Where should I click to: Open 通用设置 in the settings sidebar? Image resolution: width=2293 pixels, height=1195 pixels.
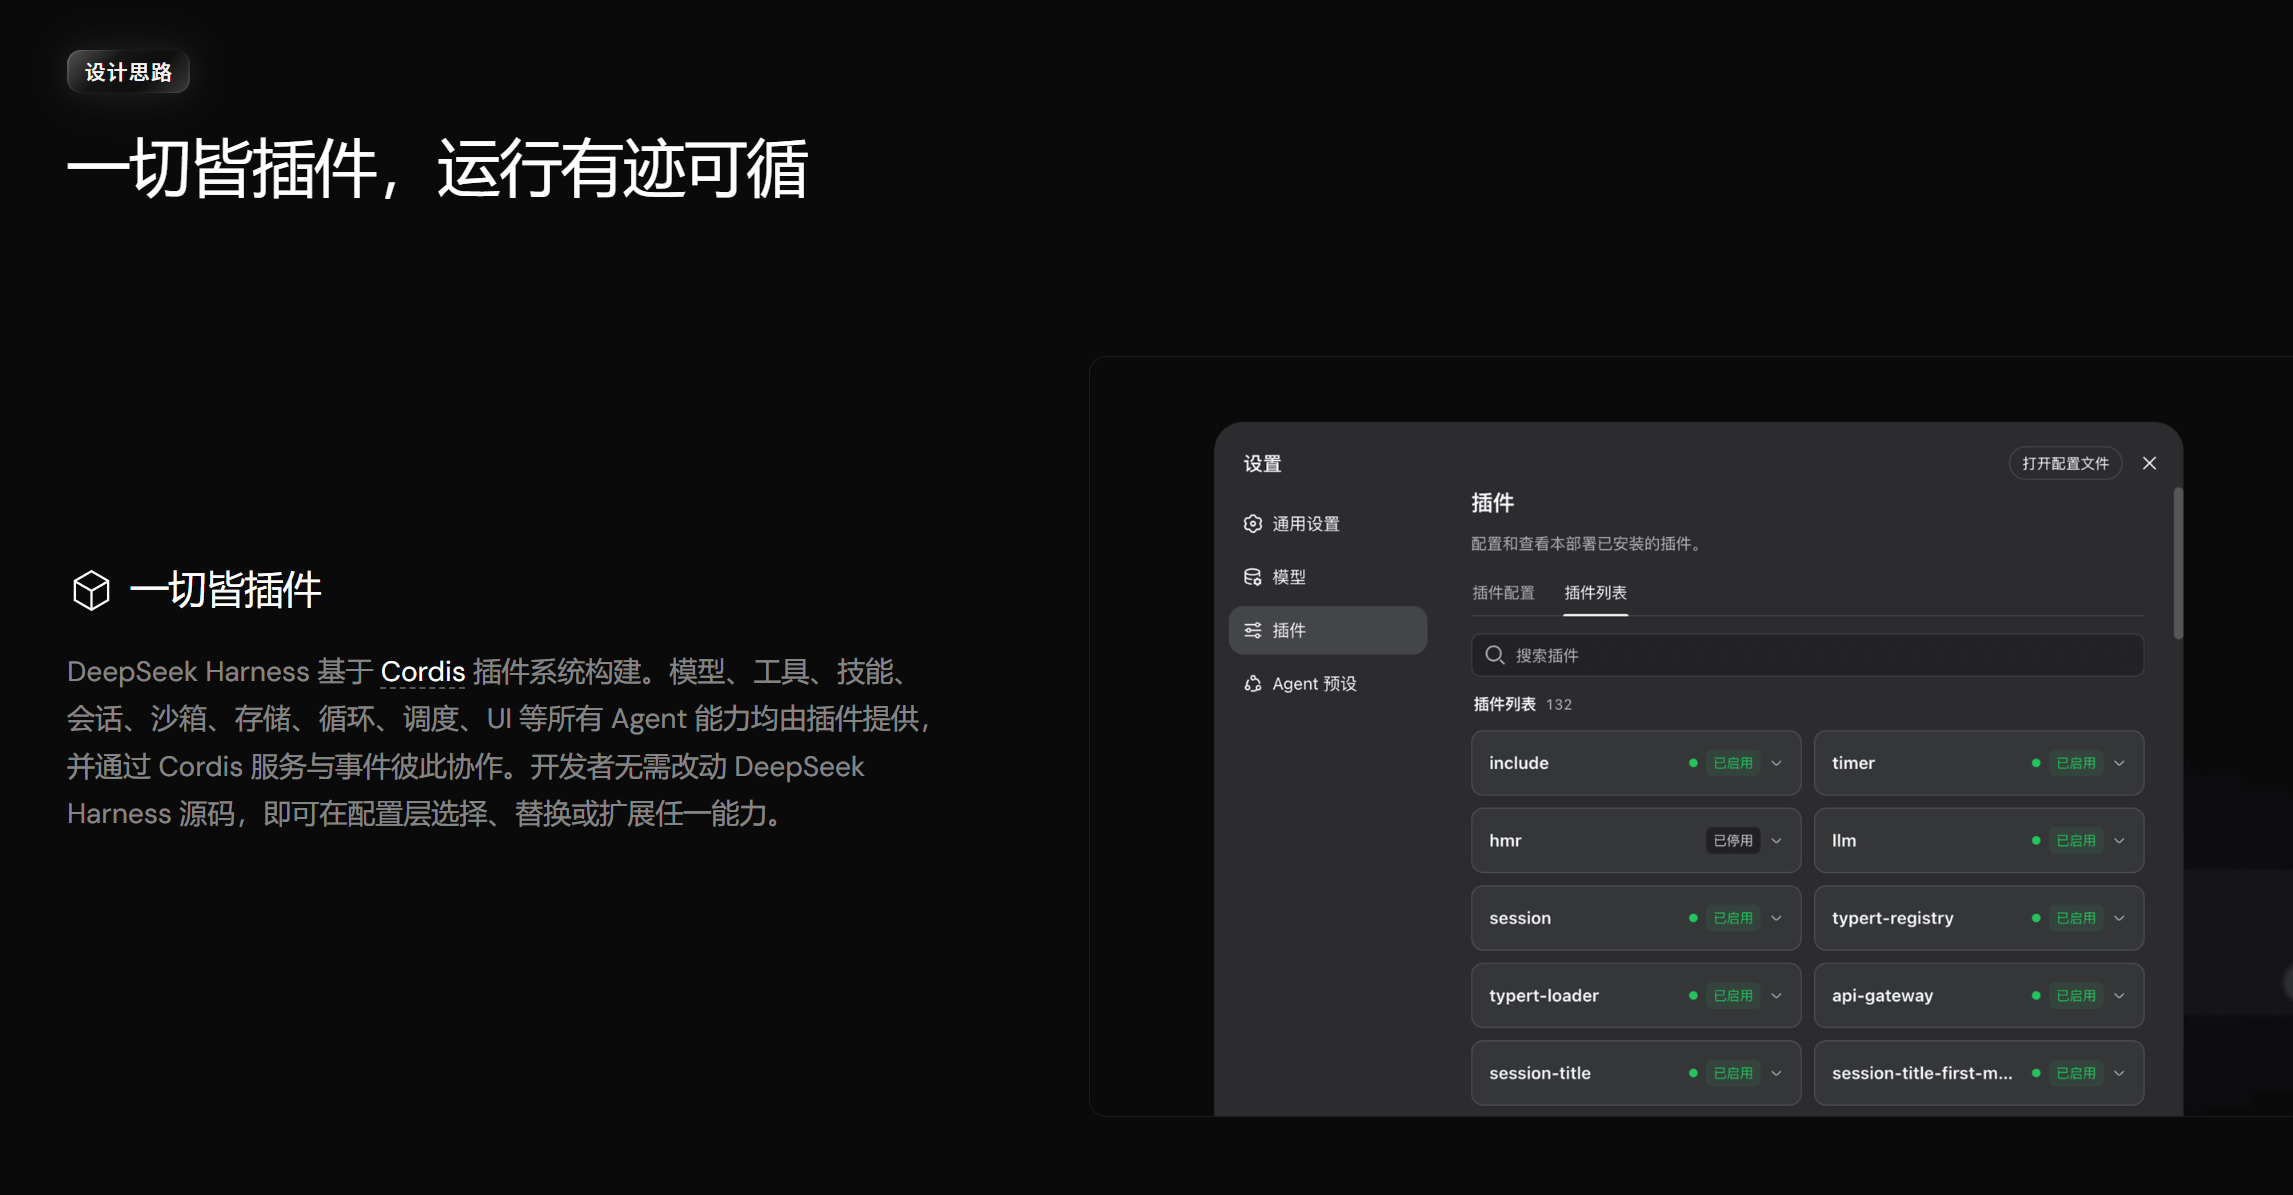pos(1327,524)
